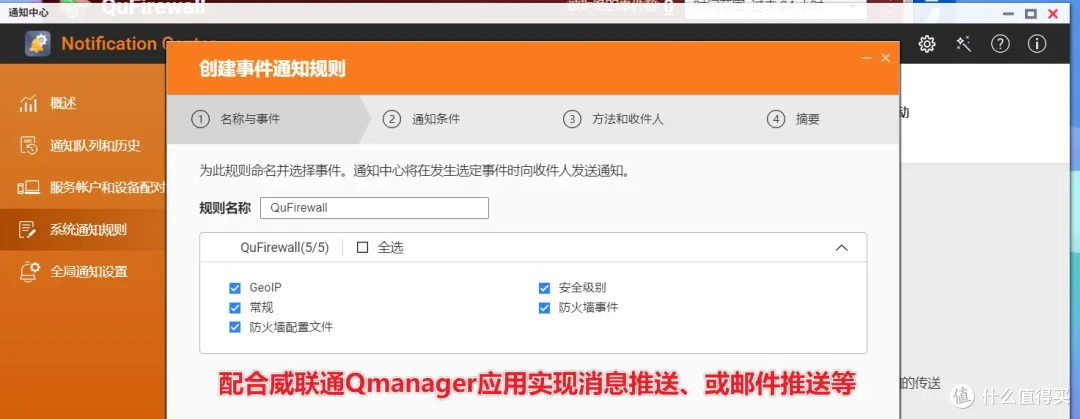Click the rule description text line
The height and width of the screenshot is (419, 1080).
415,171
